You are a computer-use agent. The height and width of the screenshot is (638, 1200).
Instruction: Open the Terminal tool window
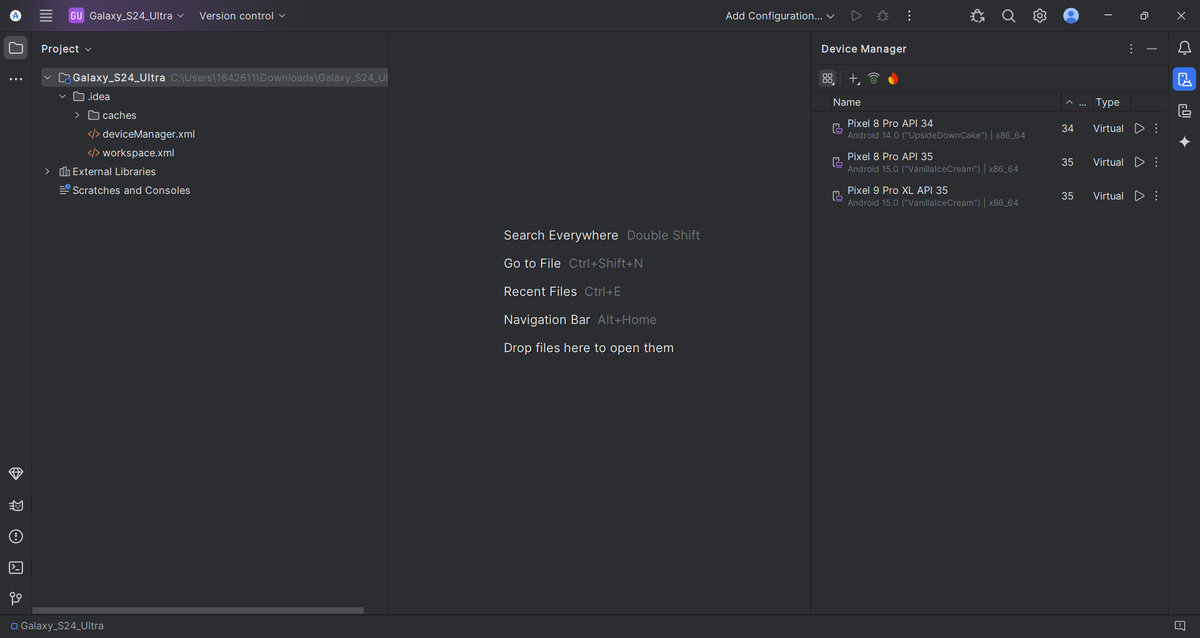[x=16, y=567]
